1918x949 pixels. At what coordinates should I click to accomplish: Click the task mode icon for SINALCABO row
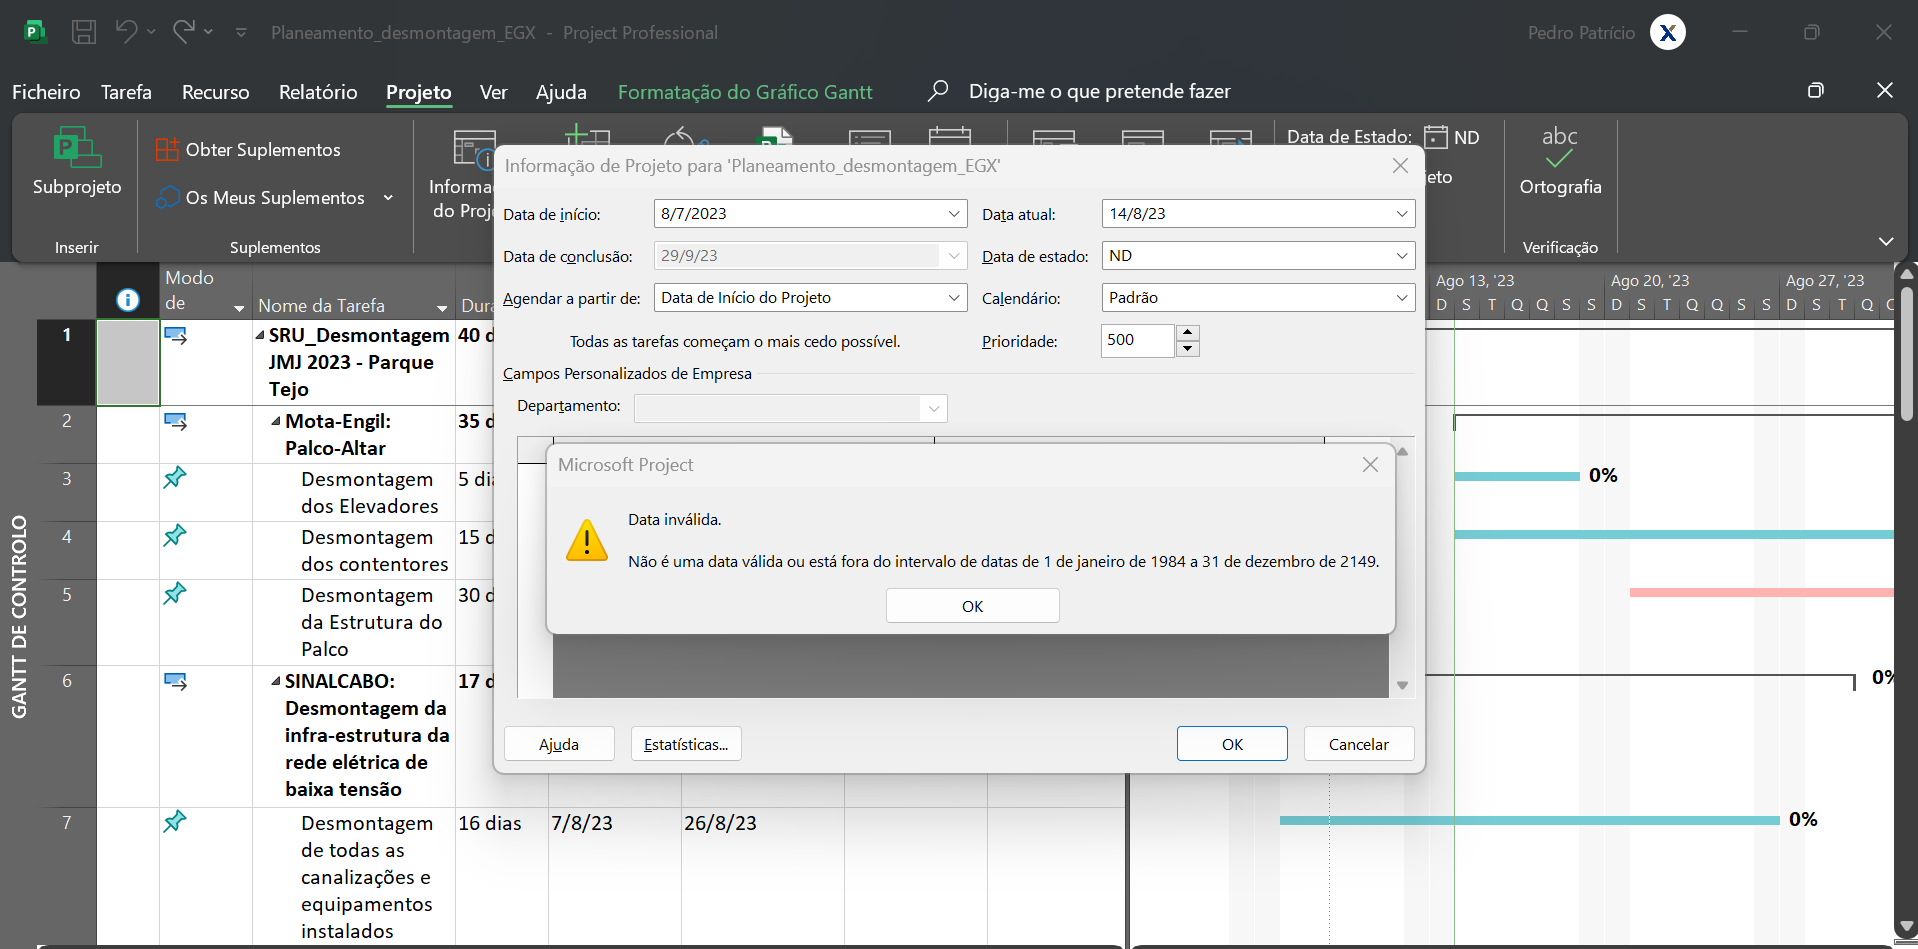[176, 682]
